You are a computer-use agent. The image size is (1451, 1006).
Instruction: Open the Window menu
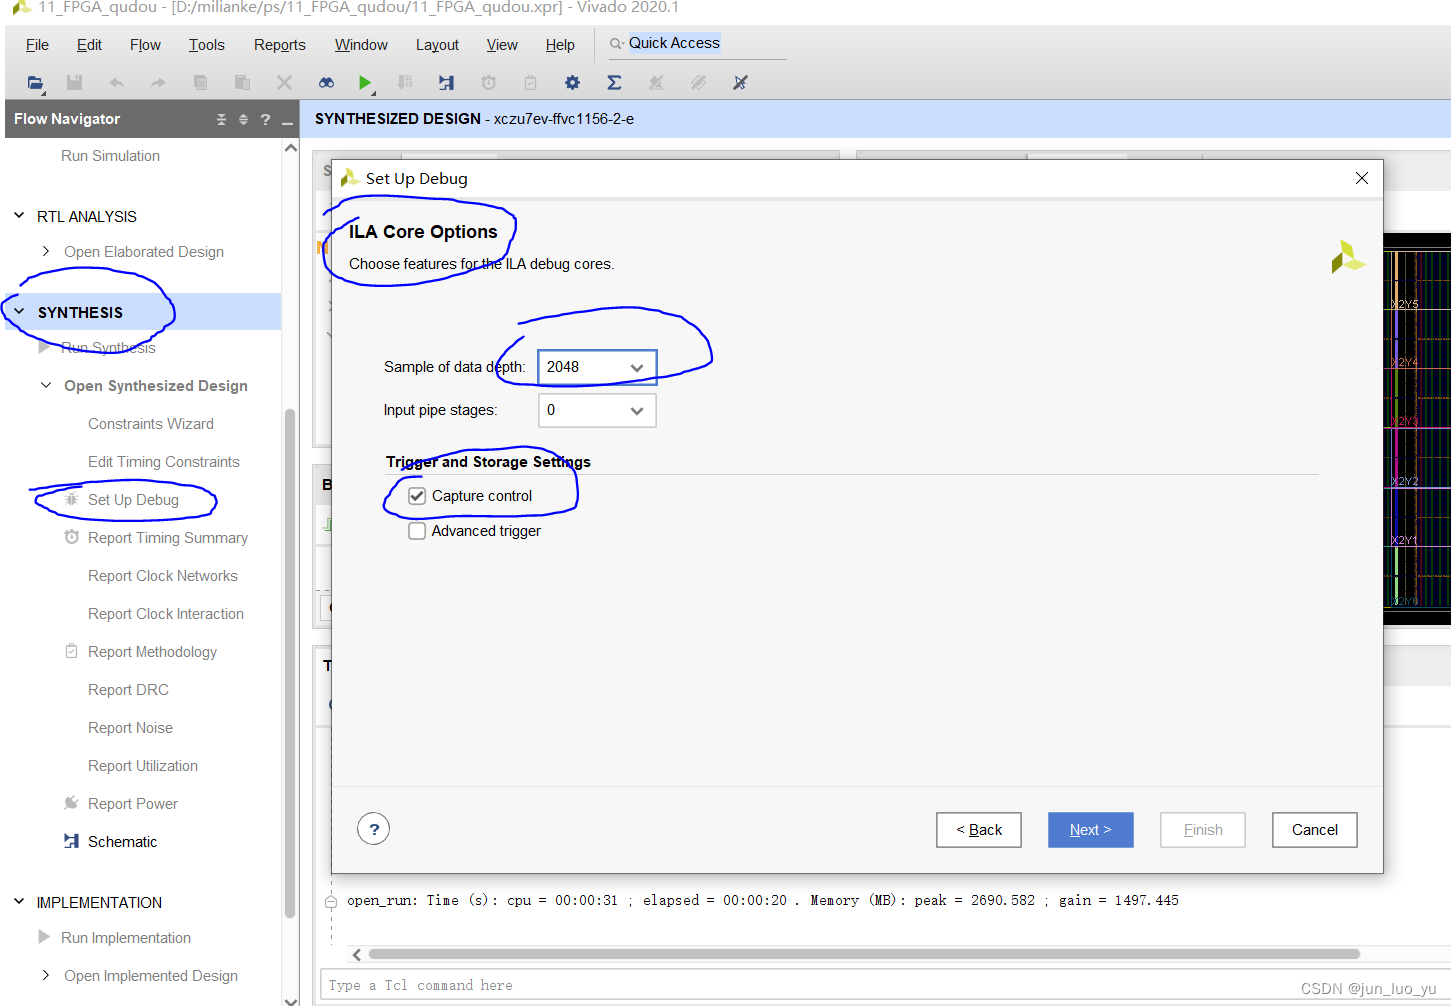pyautogui.click(x=361, y=45)
